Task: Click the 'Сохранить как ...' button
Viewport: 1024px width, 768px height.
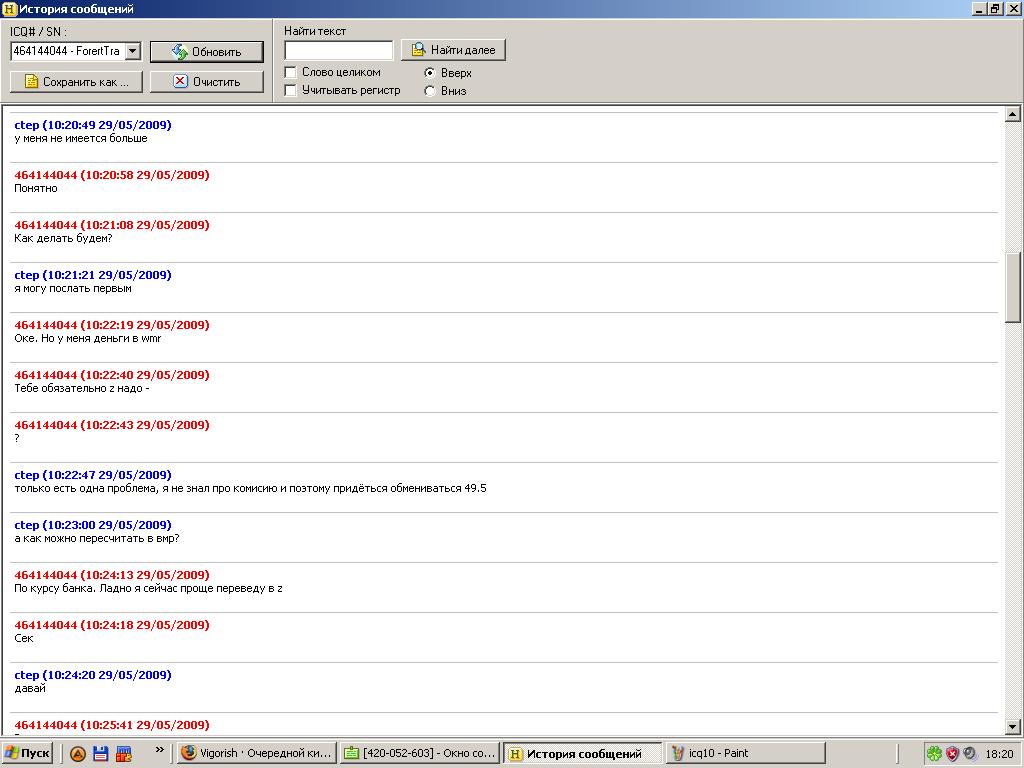Action: click(x=77, y=82)
